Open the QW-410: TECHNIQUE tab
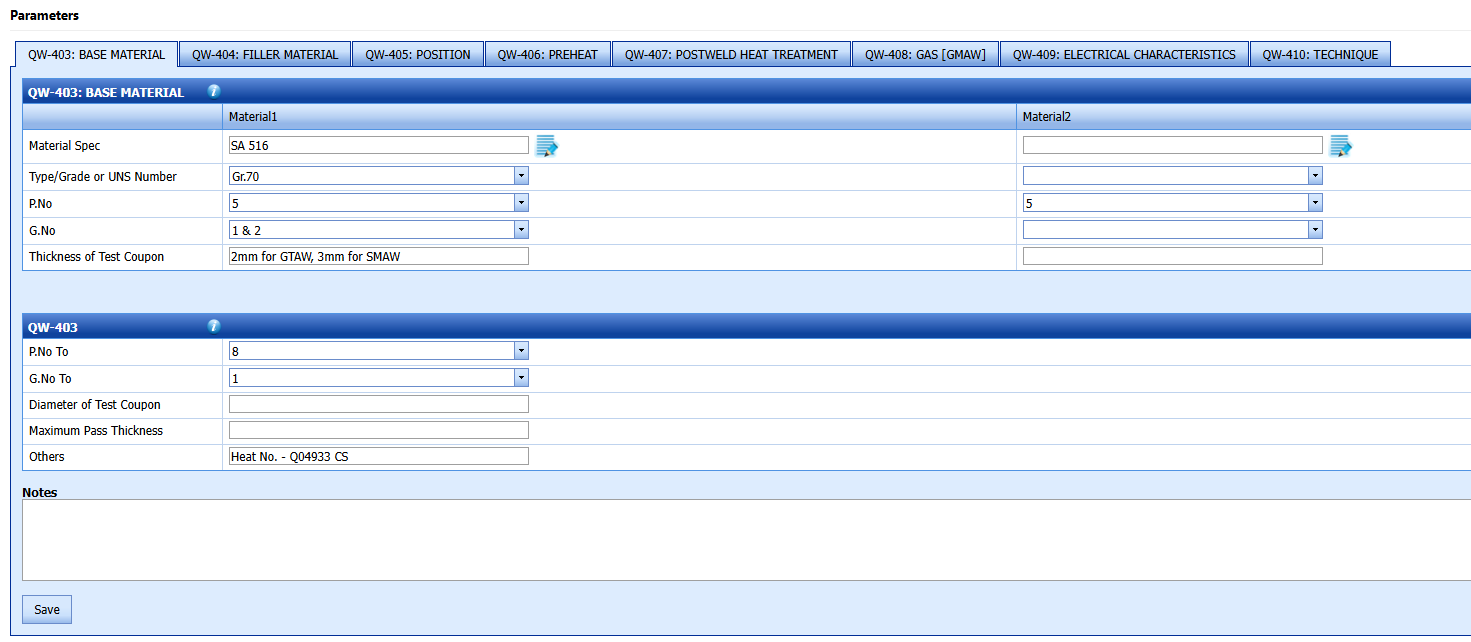The width and height of the screenshot is (1471, 642). 1319,55
